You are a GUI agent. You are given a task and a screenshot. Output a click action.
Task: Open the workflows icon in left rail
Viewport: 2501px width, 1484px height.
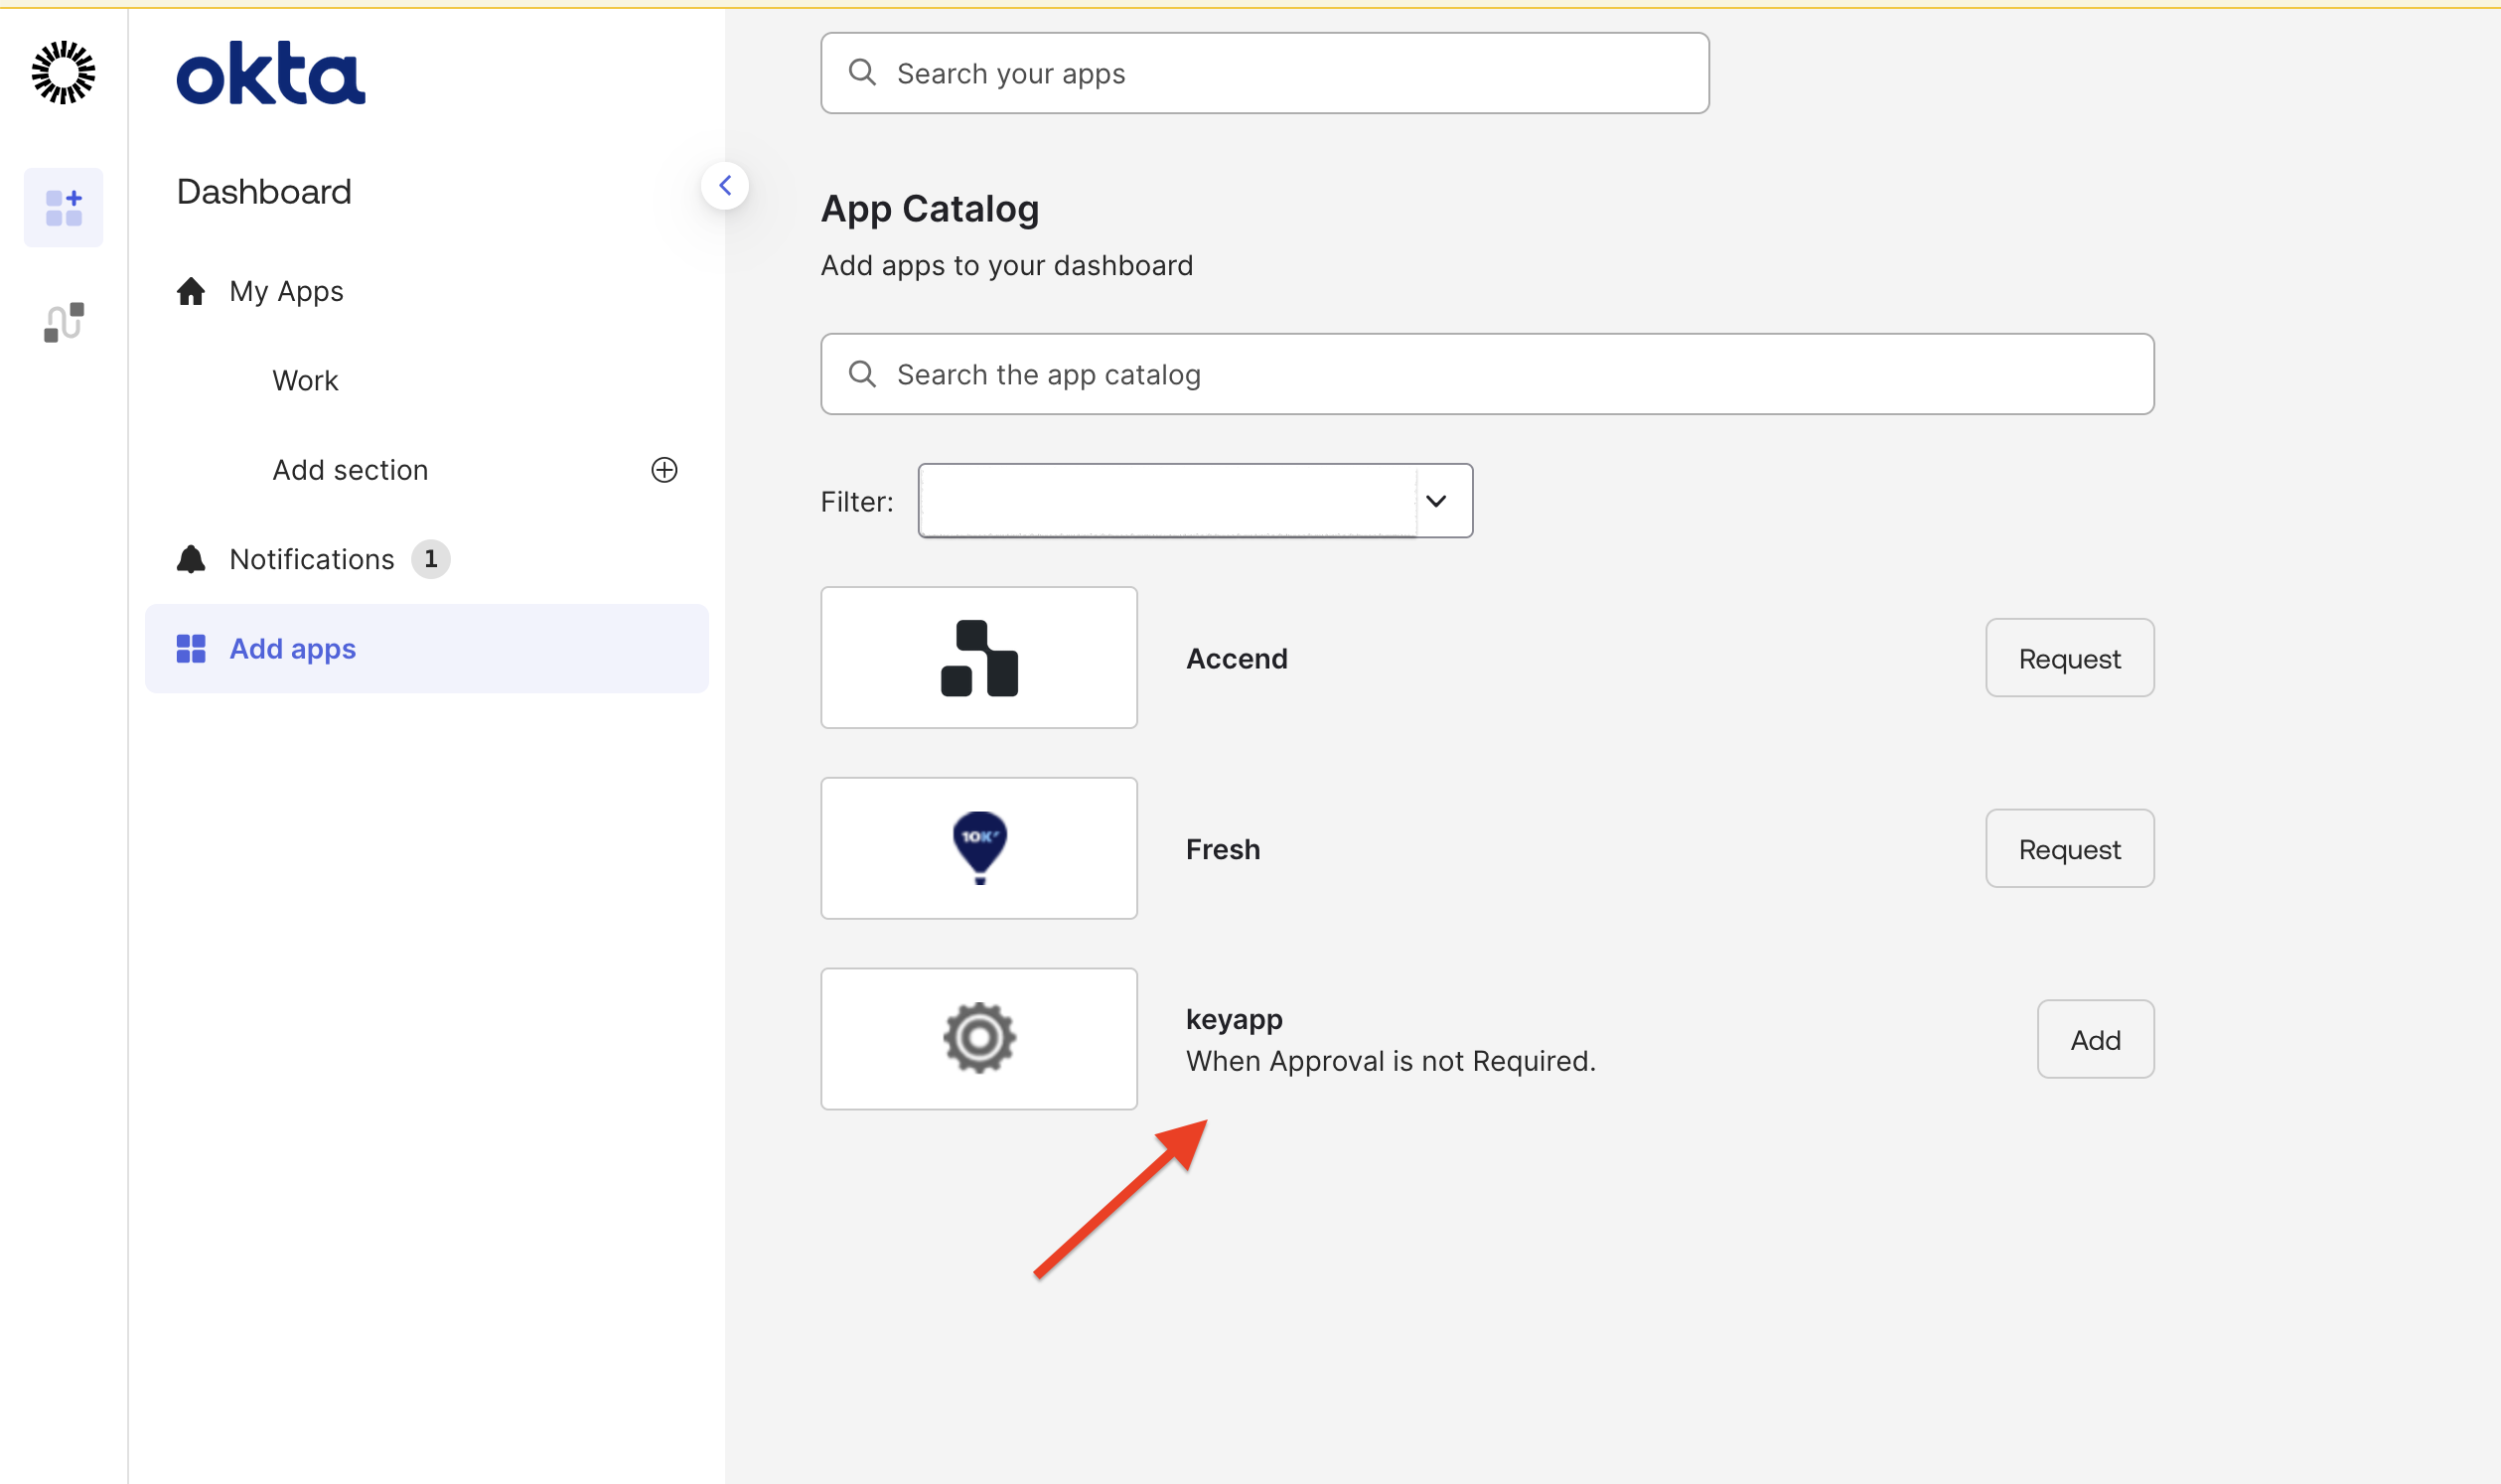click(x=64, y=322)
